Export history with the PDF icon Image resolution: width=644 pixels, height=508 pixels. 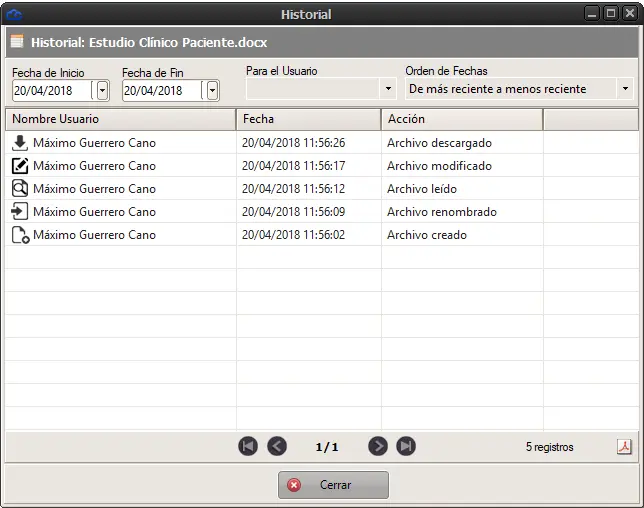tap(624, 446)
